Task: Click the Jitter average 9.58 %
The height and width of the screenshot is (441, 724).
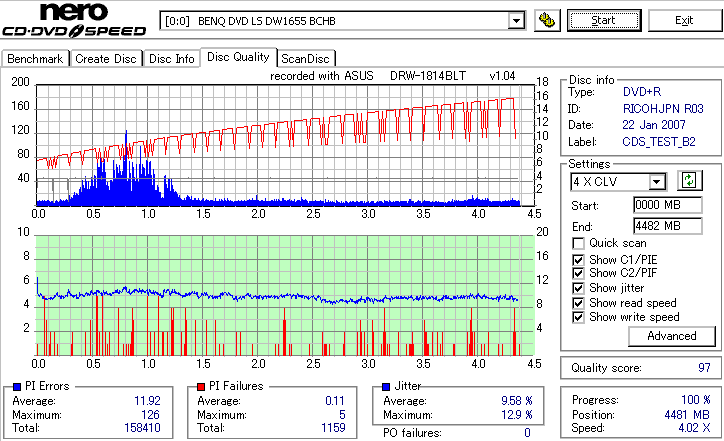Action: pos(517,400)
